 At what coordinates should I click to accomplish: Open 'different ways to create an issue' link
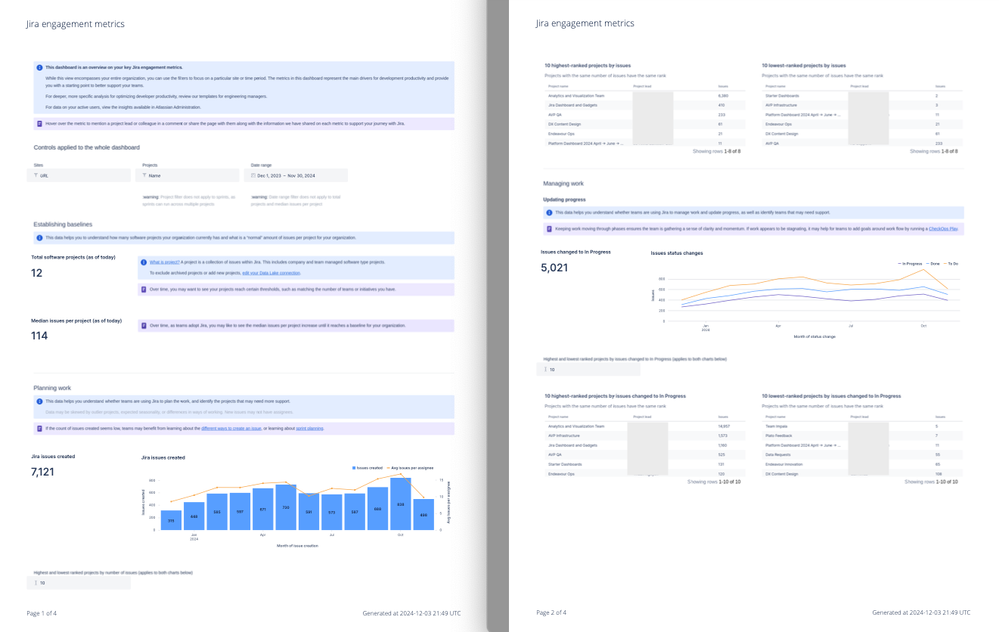pyautogui.click(x=231, y=429)
